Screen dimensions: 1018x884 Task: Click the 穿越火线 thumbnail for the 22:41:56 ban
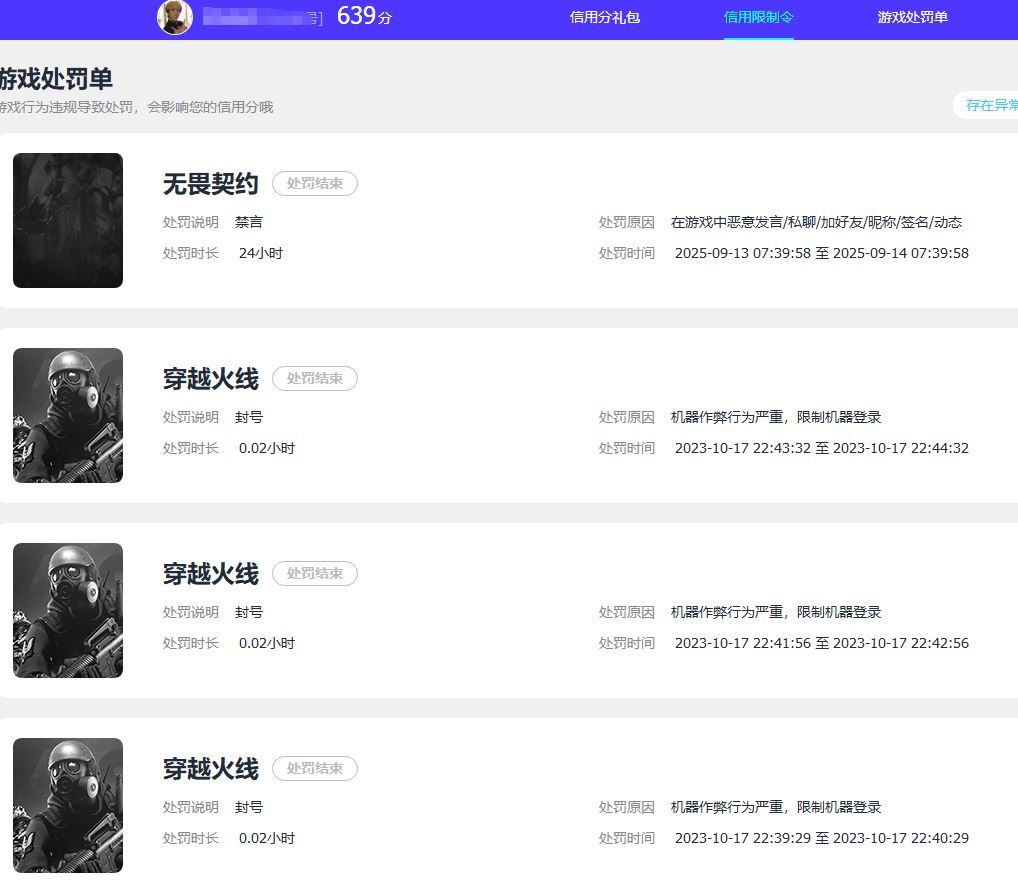coord(68,610)
